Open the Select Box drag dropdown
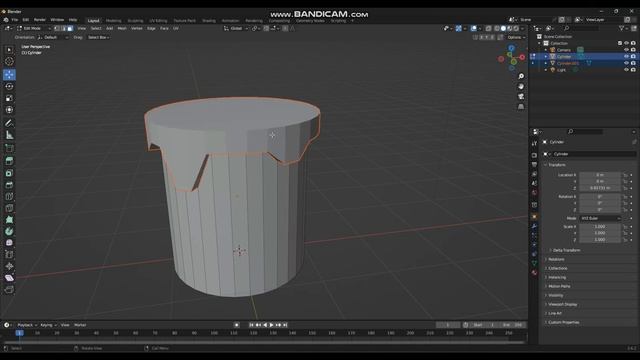 [98, 37]
